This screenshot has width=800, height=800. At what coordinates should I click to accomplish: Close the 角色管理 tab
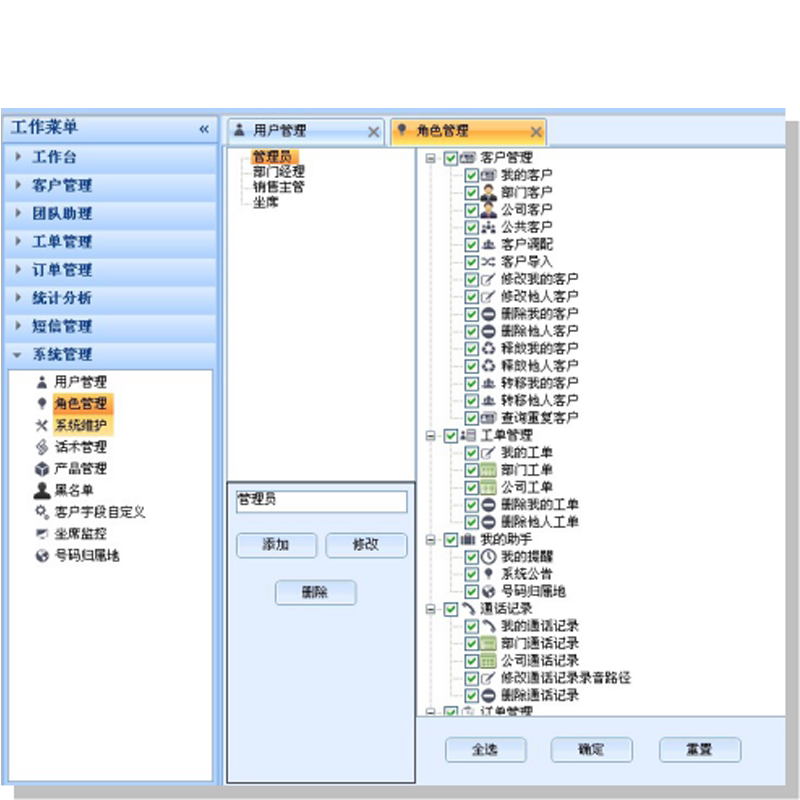[x=536, y=132]
